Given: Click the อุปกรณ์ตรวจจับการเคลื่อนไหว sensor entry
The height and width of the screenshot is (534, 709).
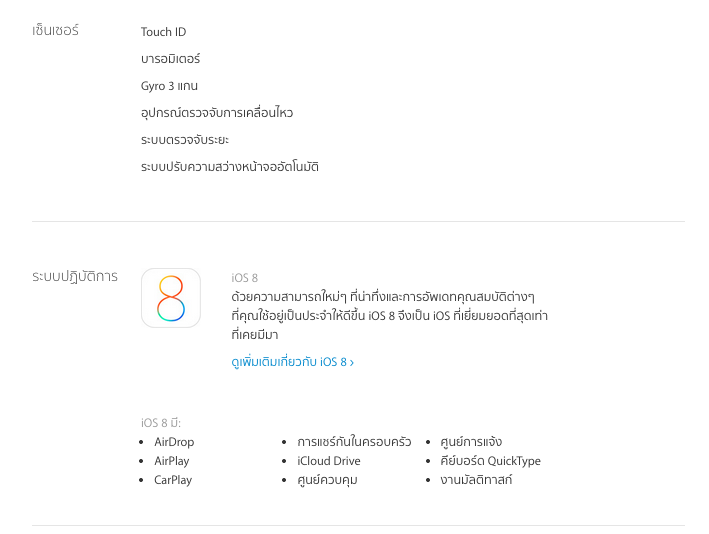Looking at the screenshot, I should pyautogui.click(x=217, y=113).
